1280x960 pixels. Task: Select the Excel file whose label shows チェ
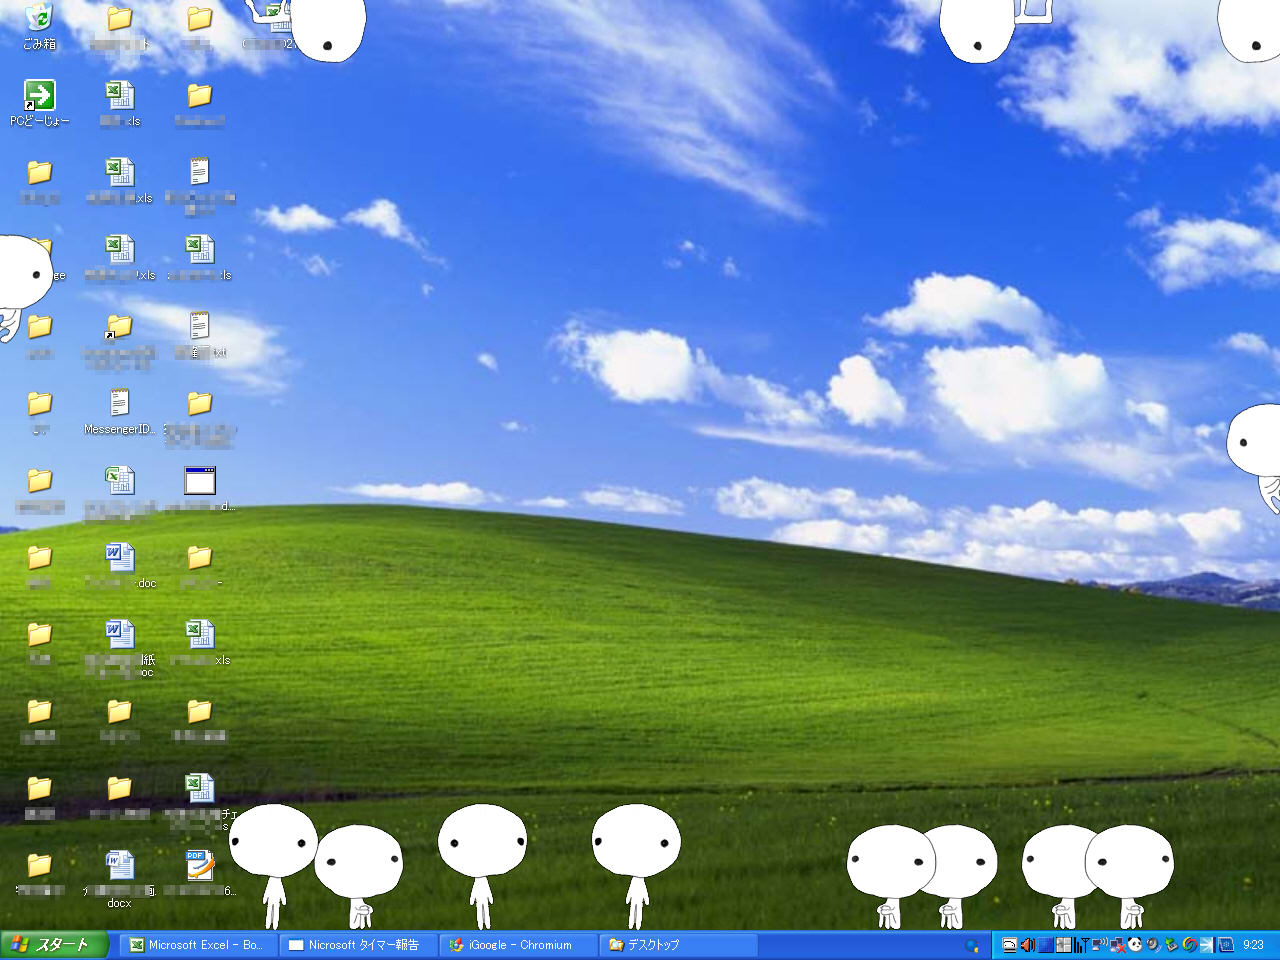(199, 801)
